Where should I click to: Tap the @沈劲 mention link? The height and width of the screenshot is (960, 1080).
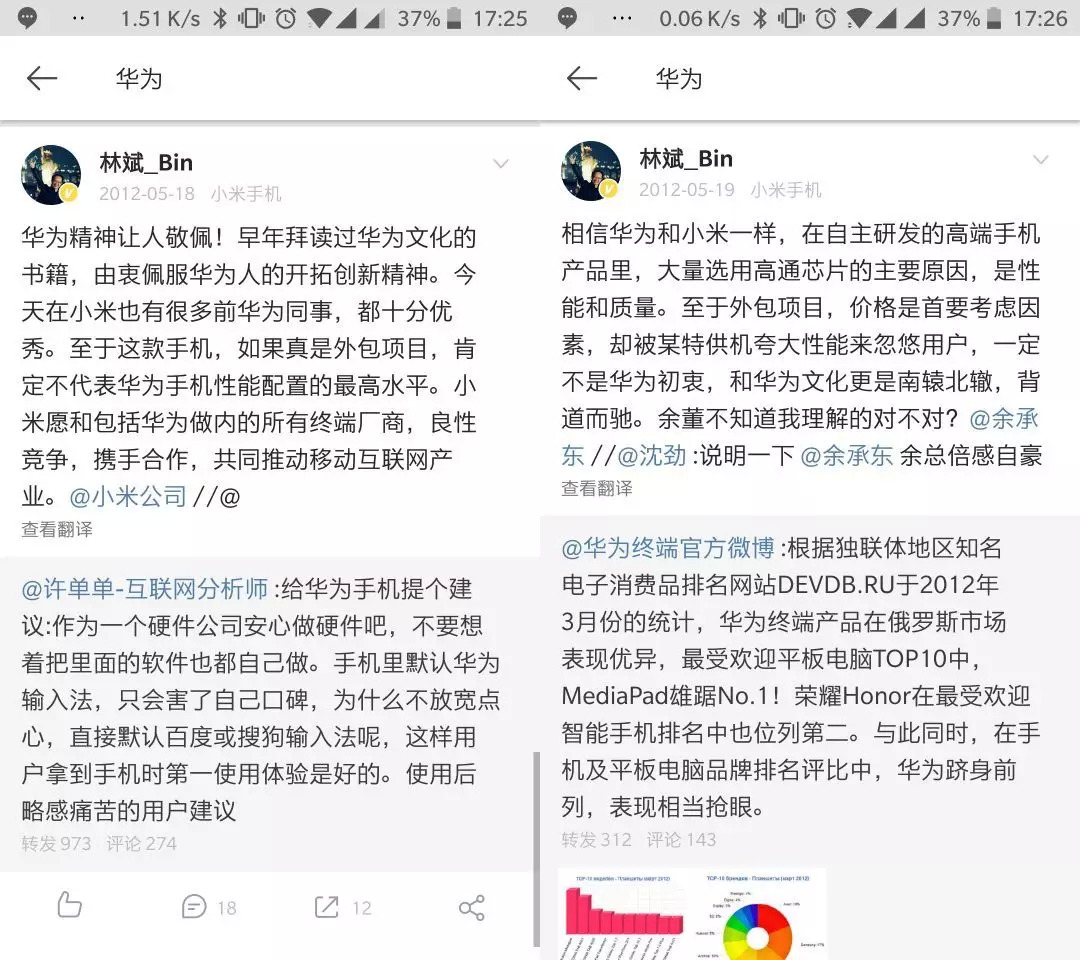click(652, 455)
